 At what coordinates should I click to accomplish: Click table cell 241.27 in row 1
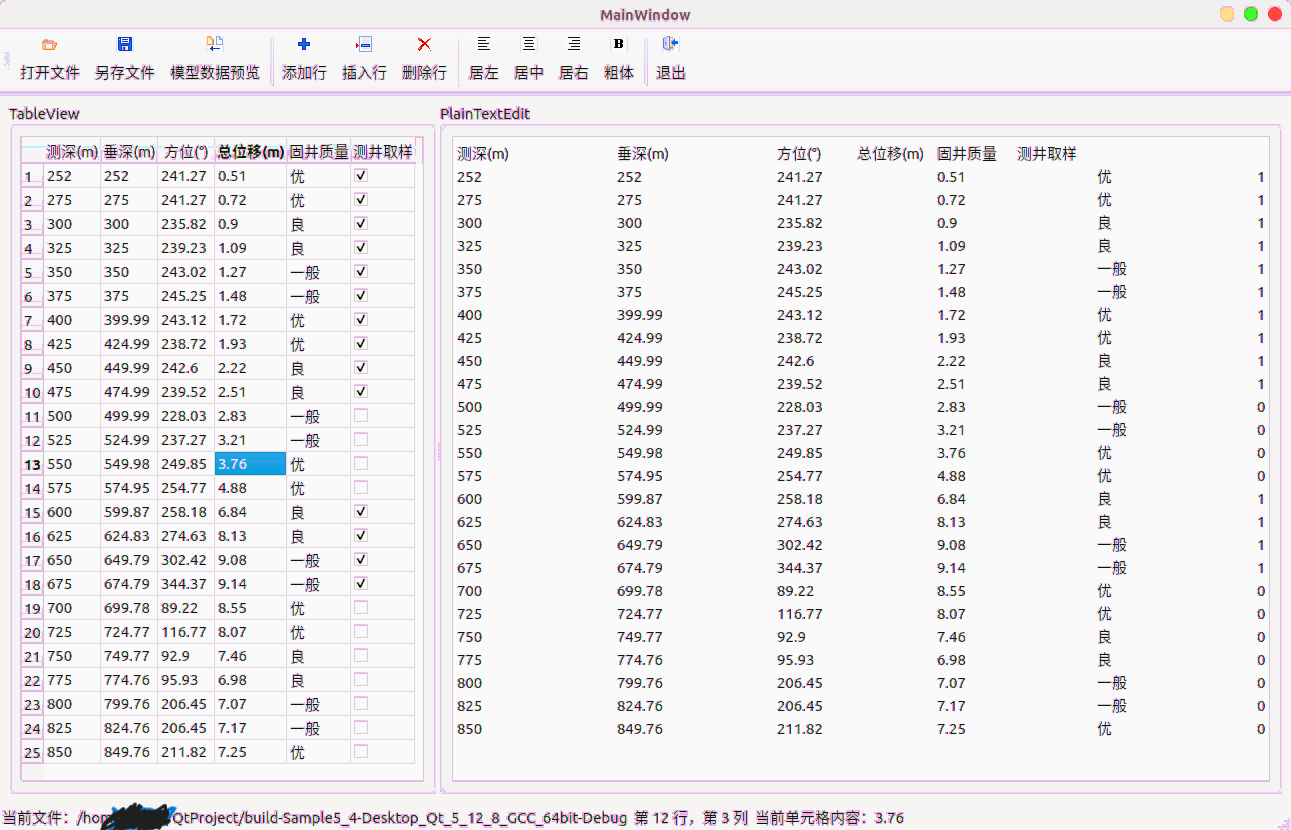click(186, 176)
